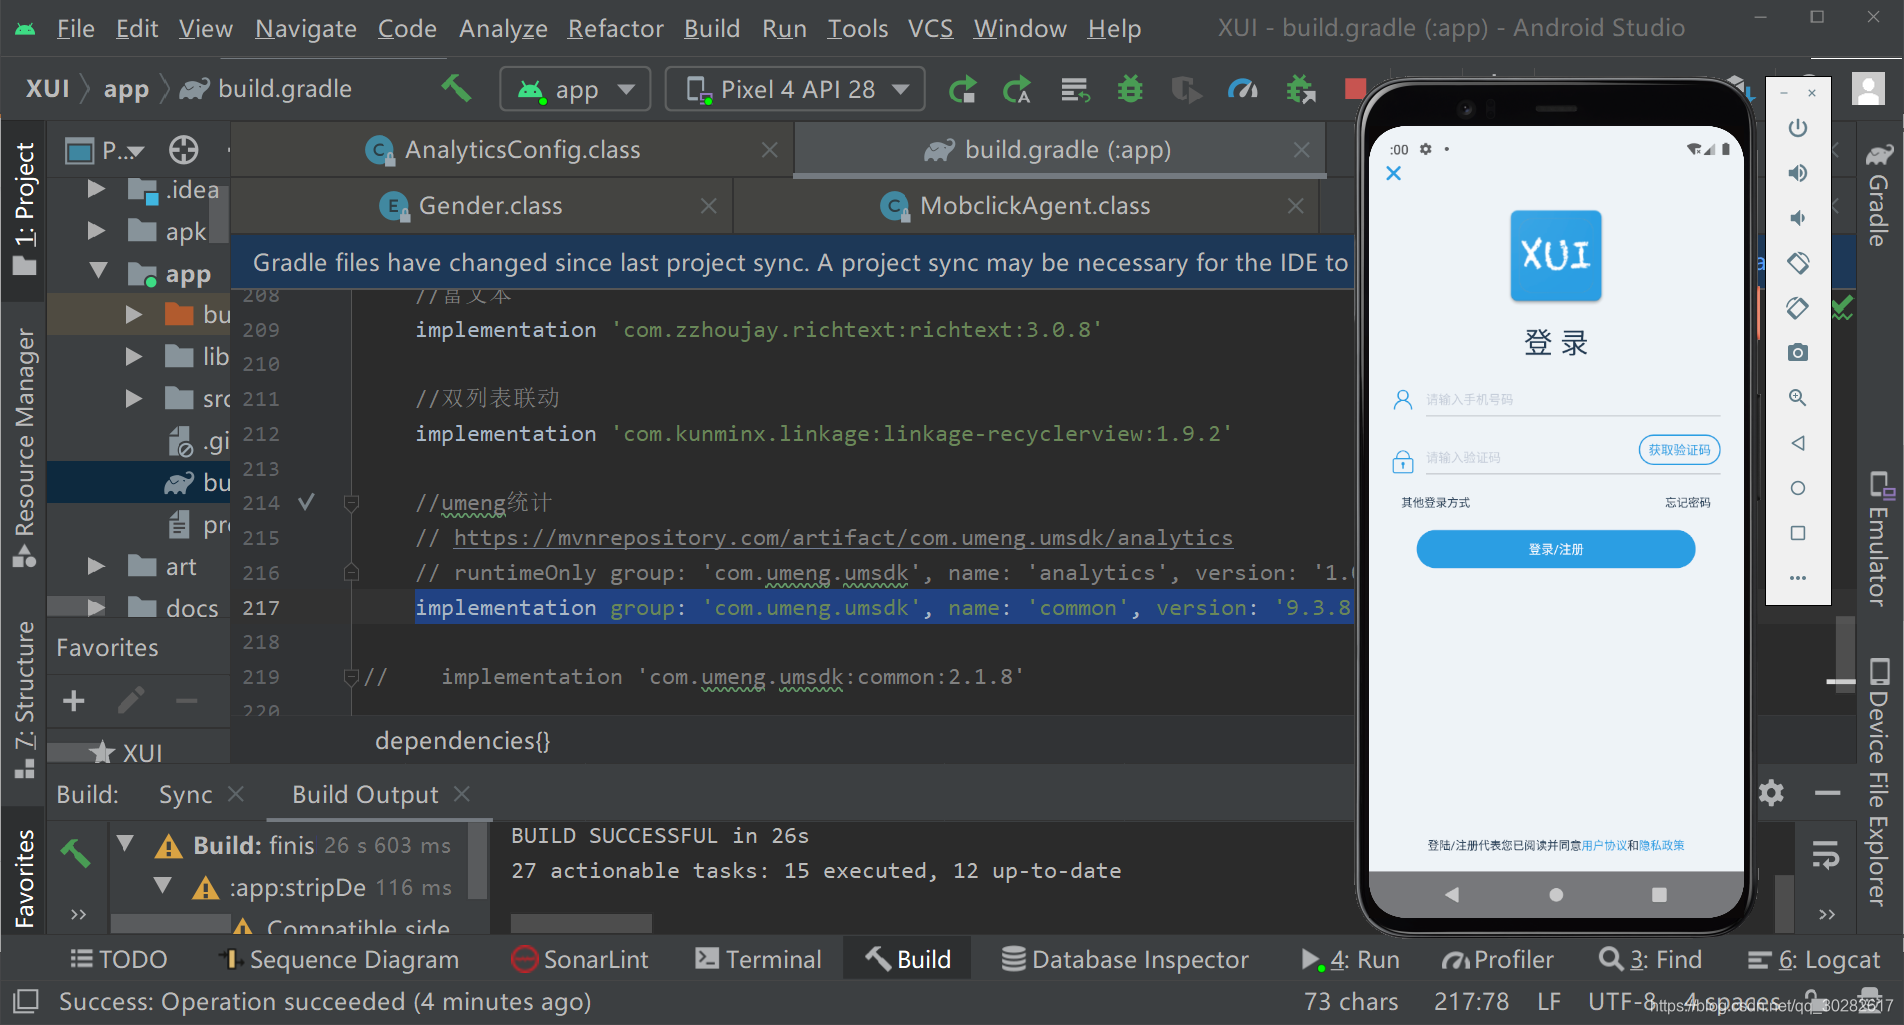
Task: Click the emulator power button
Action: click(1798, 128)
